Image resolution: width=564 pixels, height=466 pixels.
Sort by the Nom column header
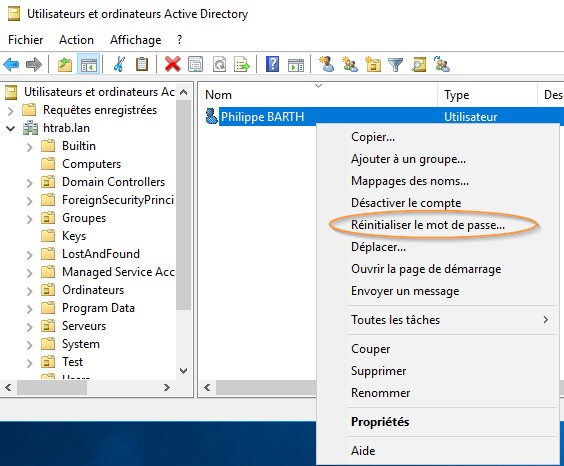click(318, 95)
